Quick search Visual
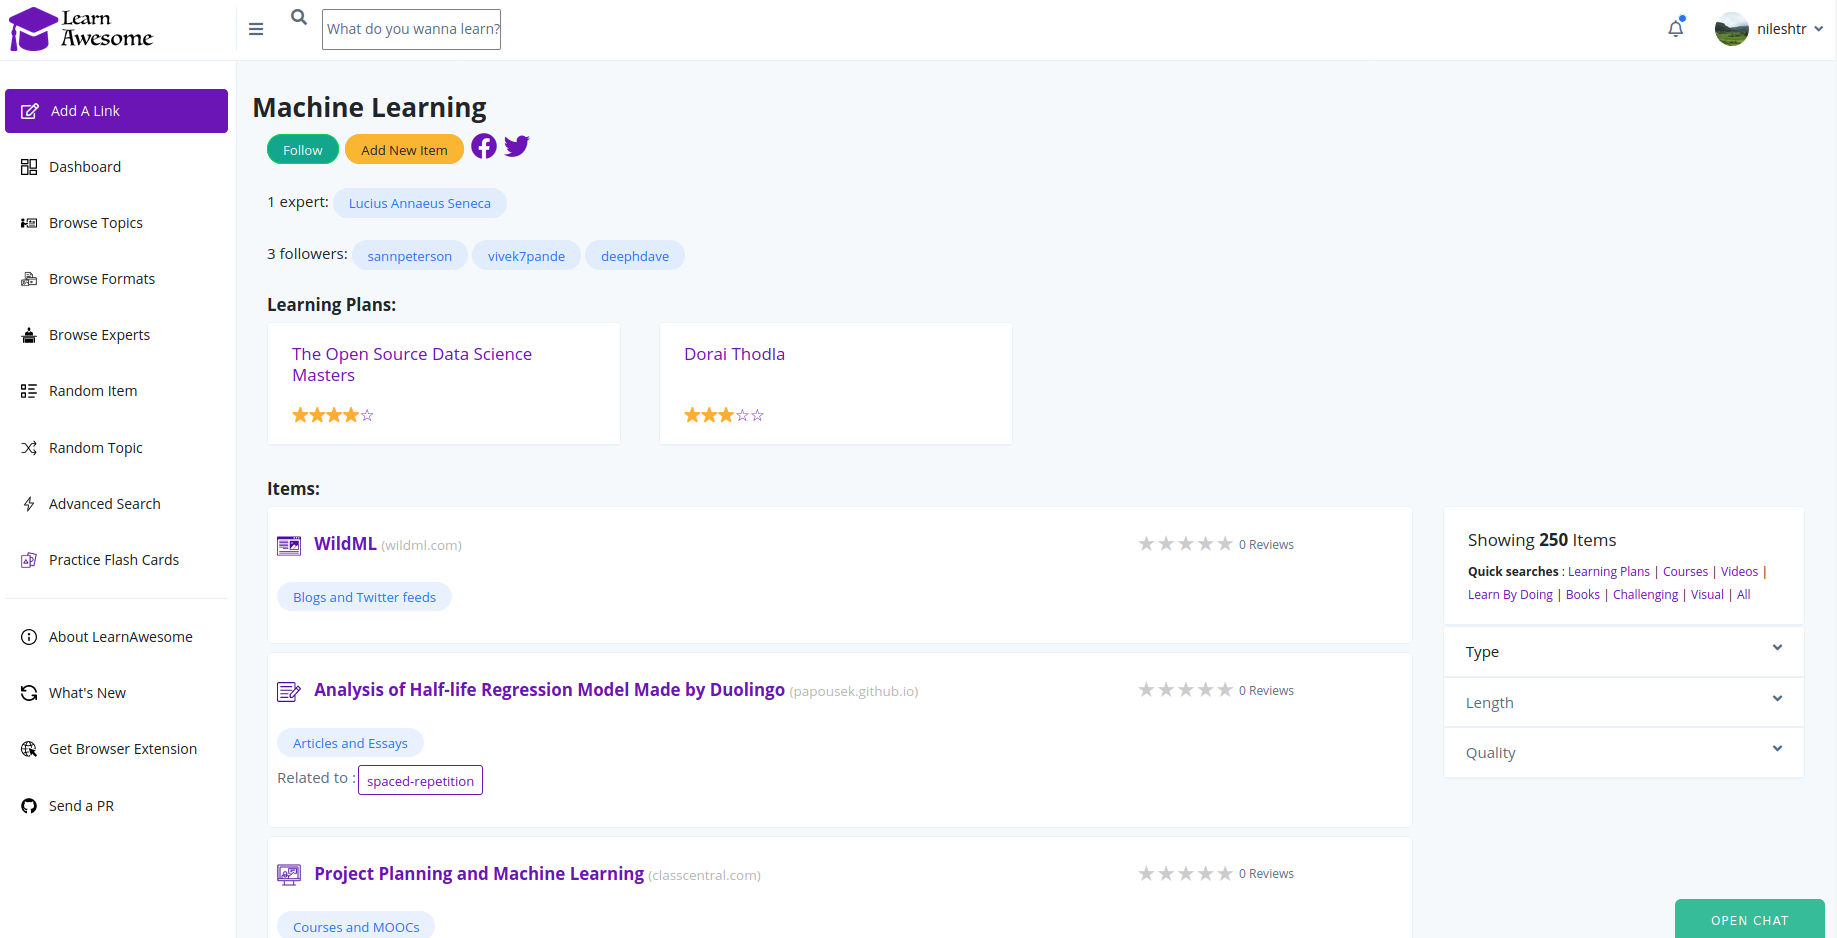 coord(1707,595)
